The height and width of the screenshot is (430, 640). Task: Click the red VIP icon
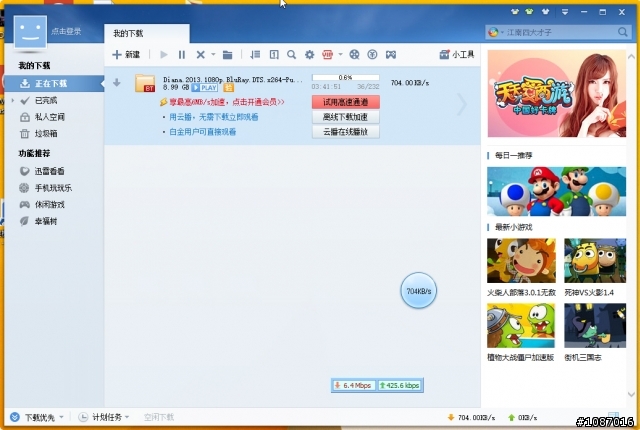[327, 54]
